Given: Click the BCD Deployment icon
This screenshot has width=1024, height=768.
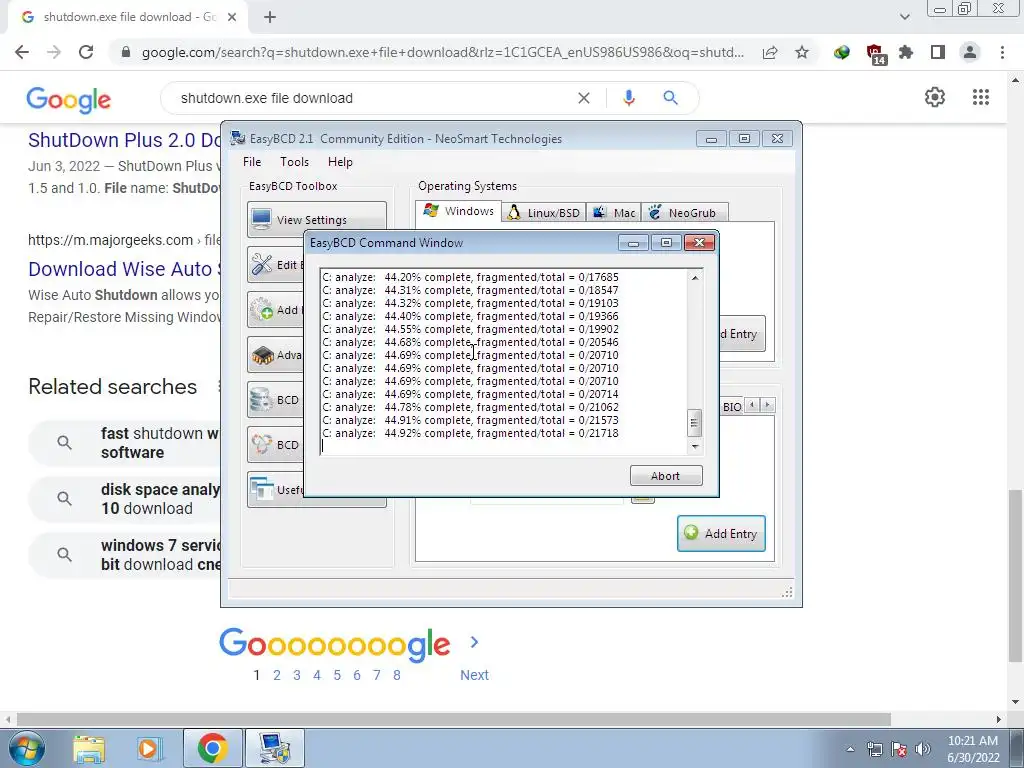Looking at the screenshot, I should [x=262, y=445].
